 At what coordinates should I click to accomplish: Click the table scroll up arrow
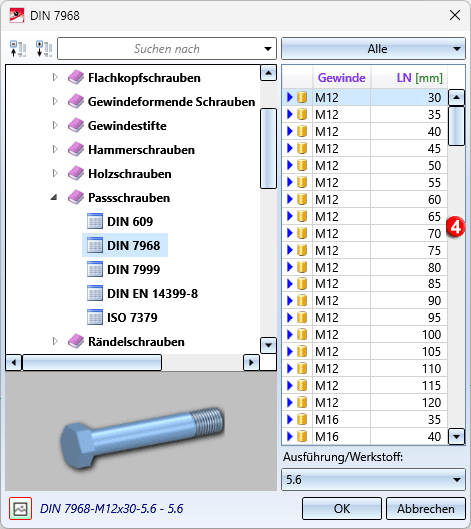click(x=456, y=98)
